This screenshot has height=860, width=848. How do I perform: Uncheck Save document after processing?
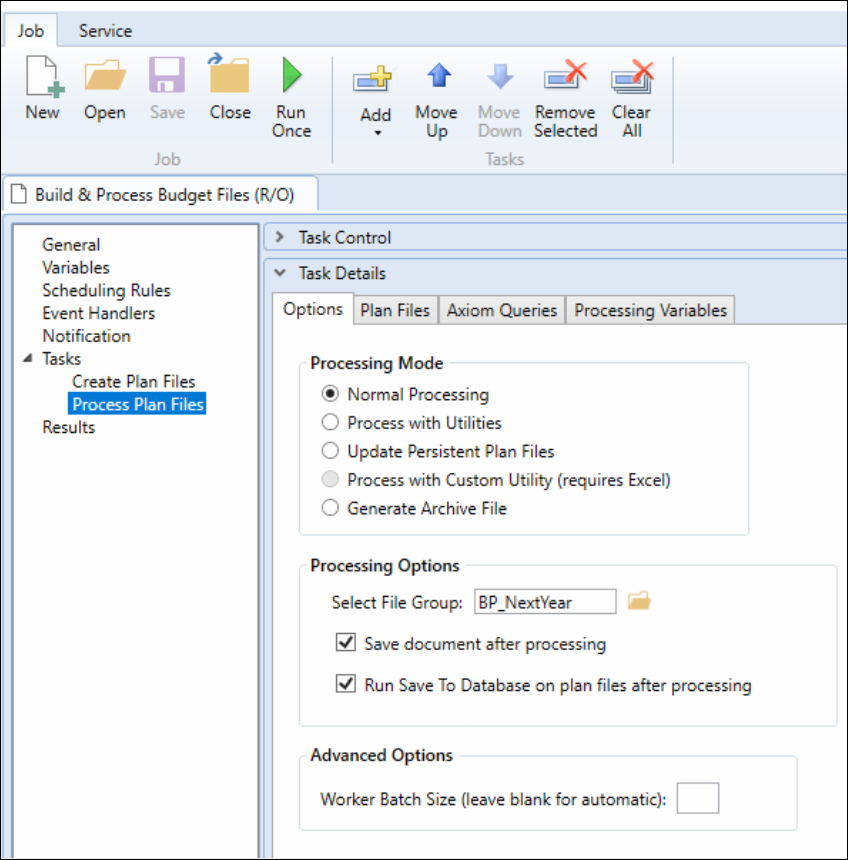click(x=346, y=644)
